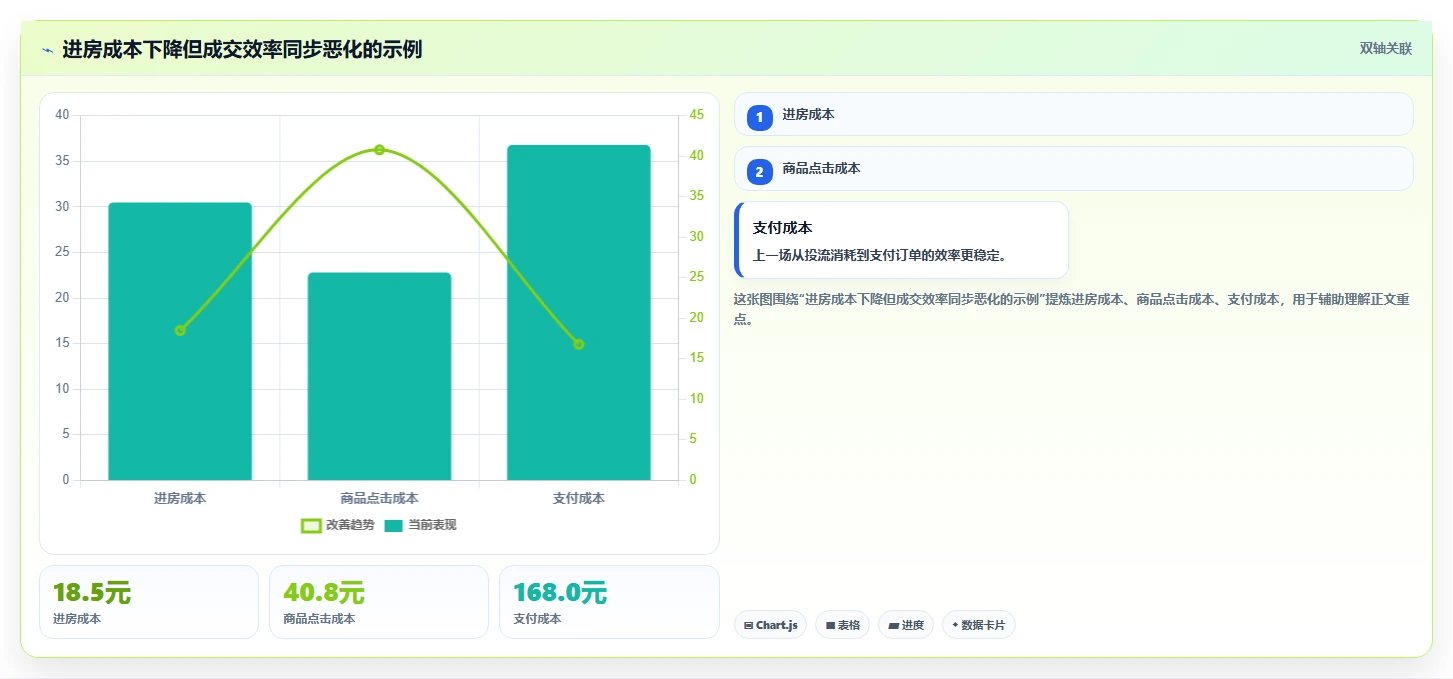Click the number 2 badge for 商品点击成本
1453x679 pixels.
759,172
